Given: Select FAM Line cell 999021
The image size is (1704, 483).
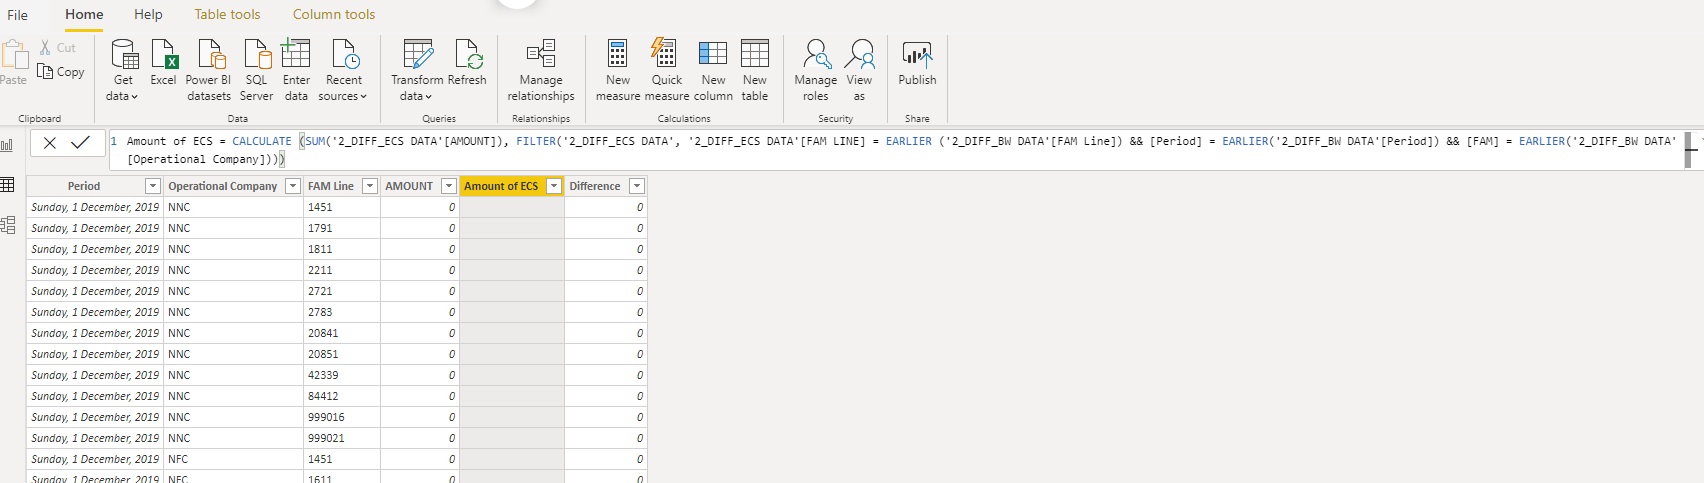Looking at the screenshot, I should [x=342, y=438].
